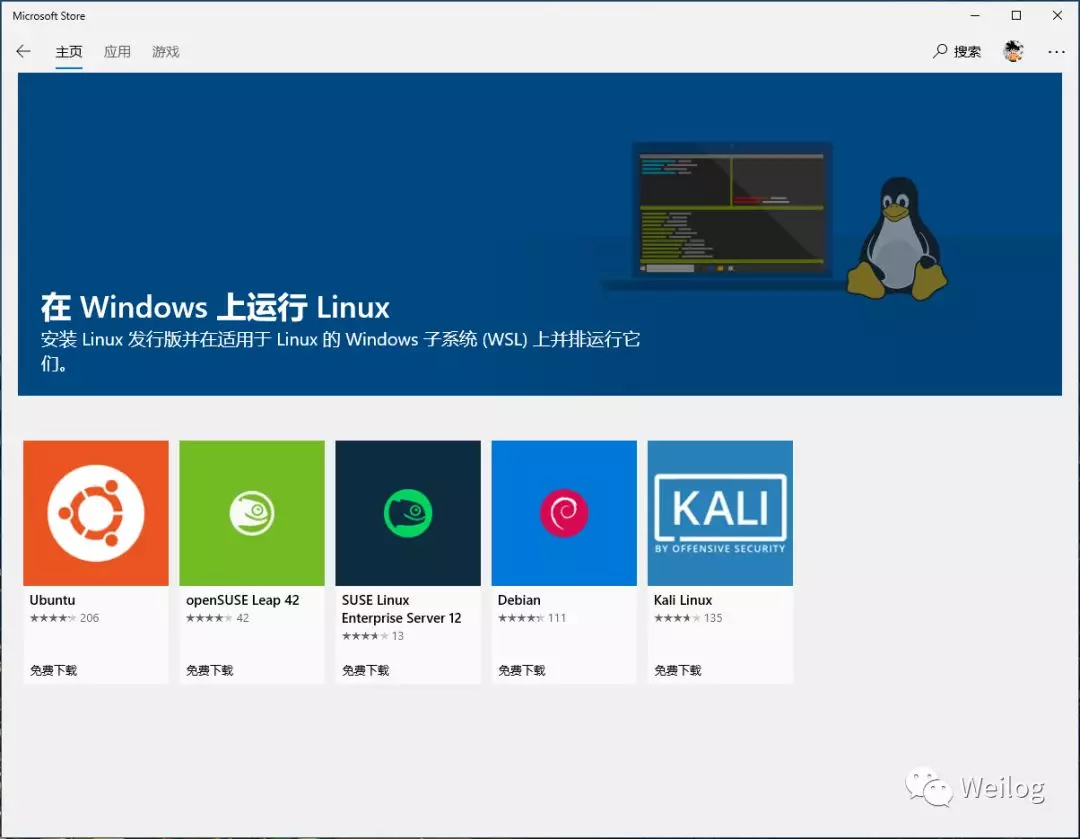The width and height of the screenshot is (1080, 839).
Task: Open the Debian app tile icon
Action: click(564, 513)
